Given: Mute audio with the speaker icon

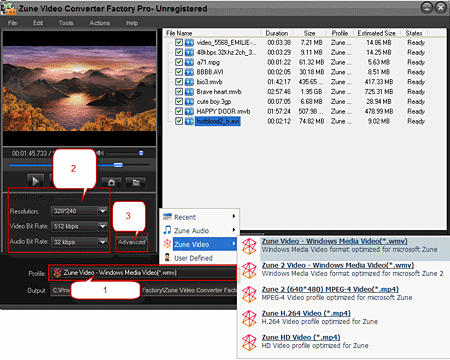Looking at the screenshot, I should click(100, 153).
